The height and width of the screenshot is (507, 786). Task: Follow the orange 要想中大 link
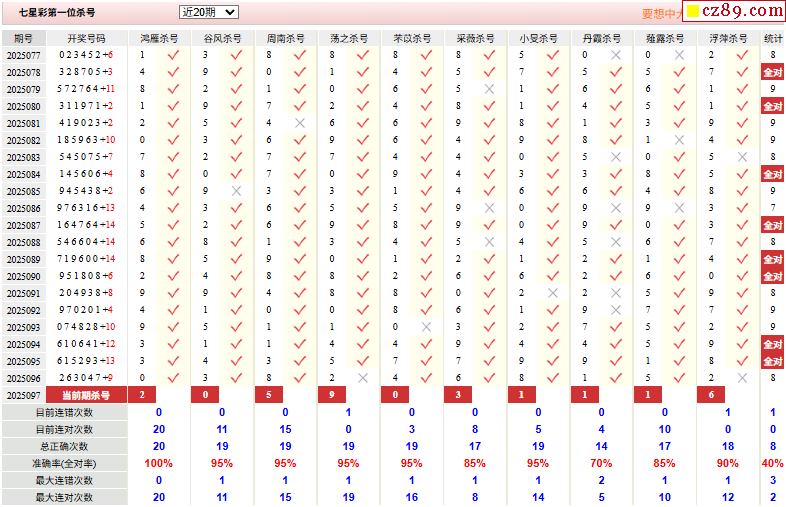662,14
